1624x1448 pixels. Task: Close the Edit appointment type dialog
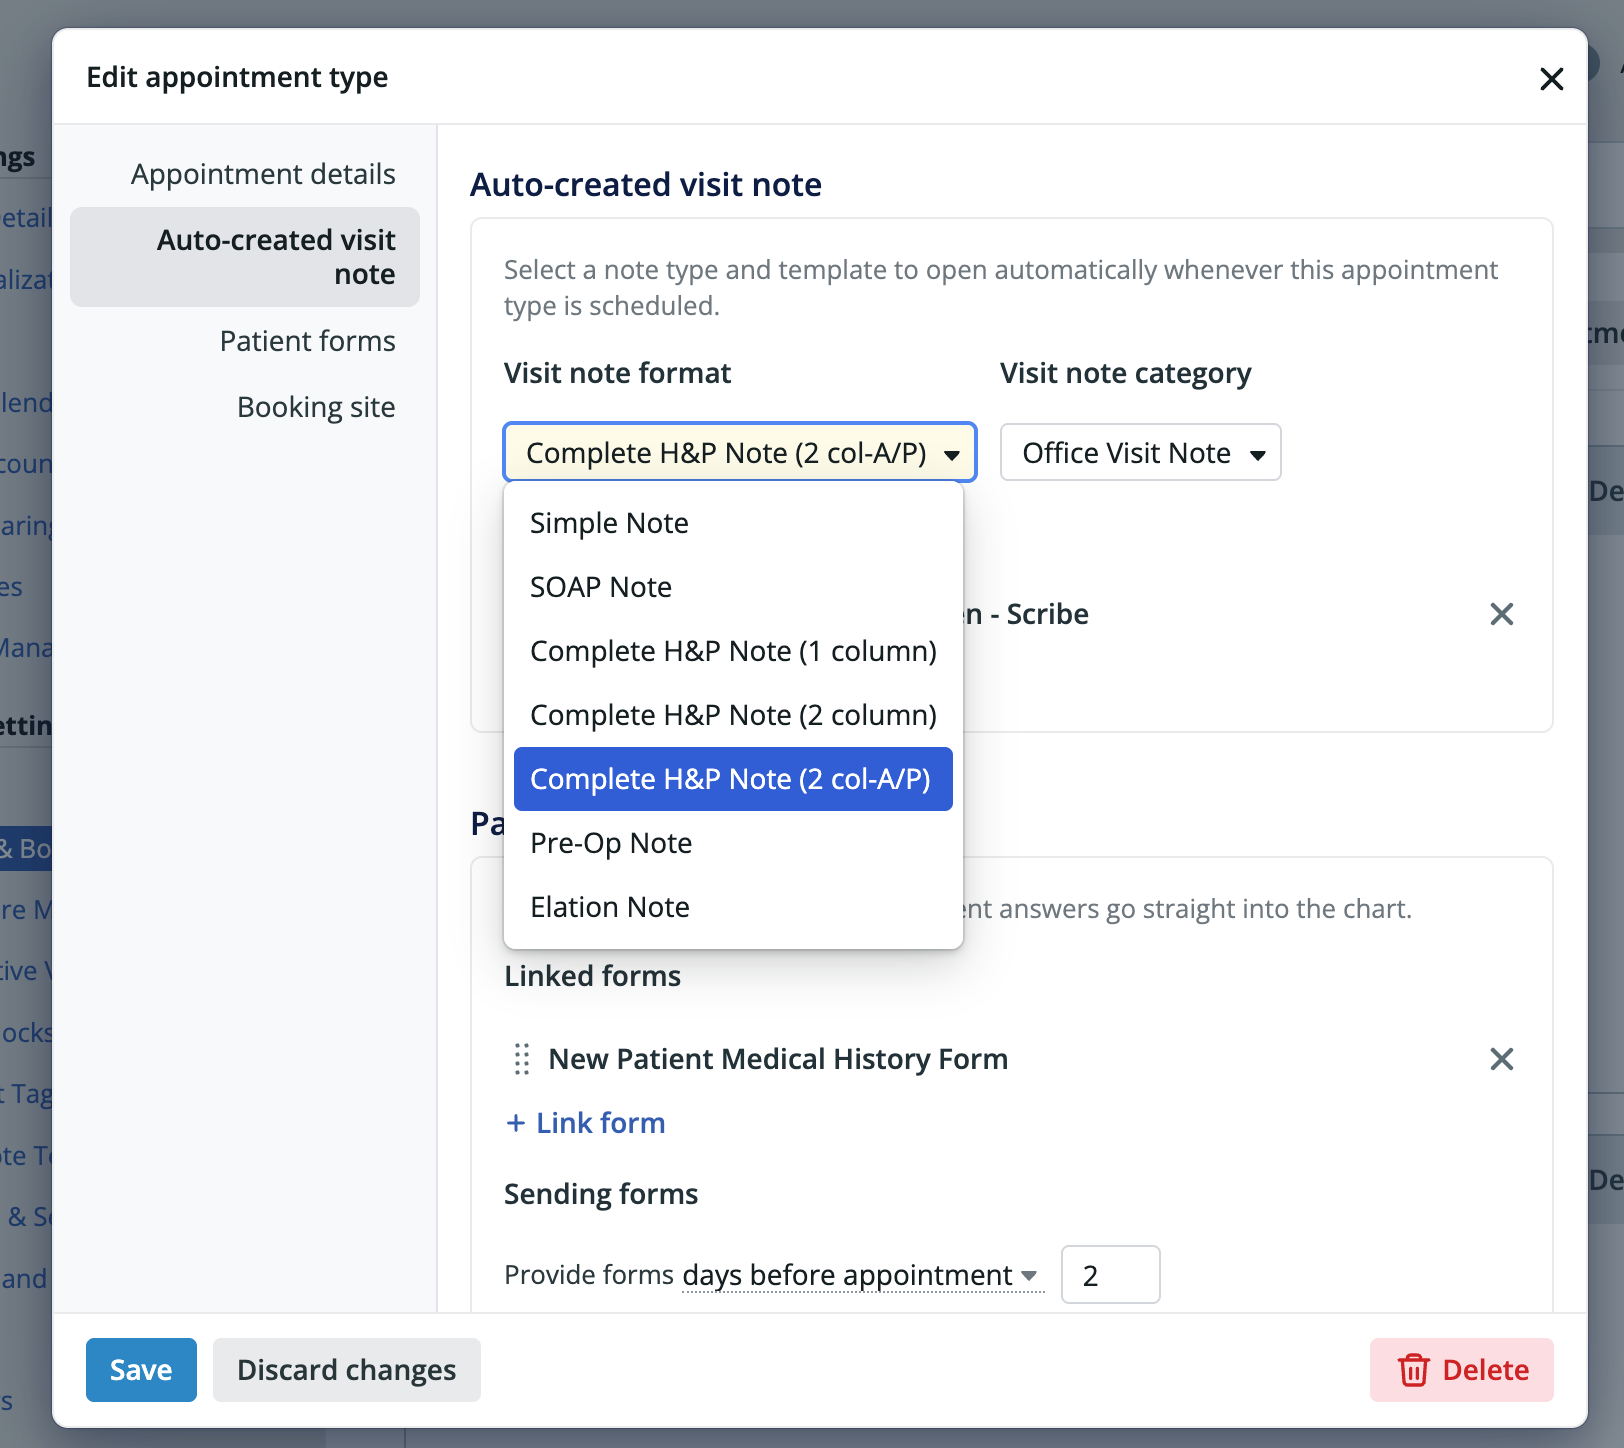1551,79
